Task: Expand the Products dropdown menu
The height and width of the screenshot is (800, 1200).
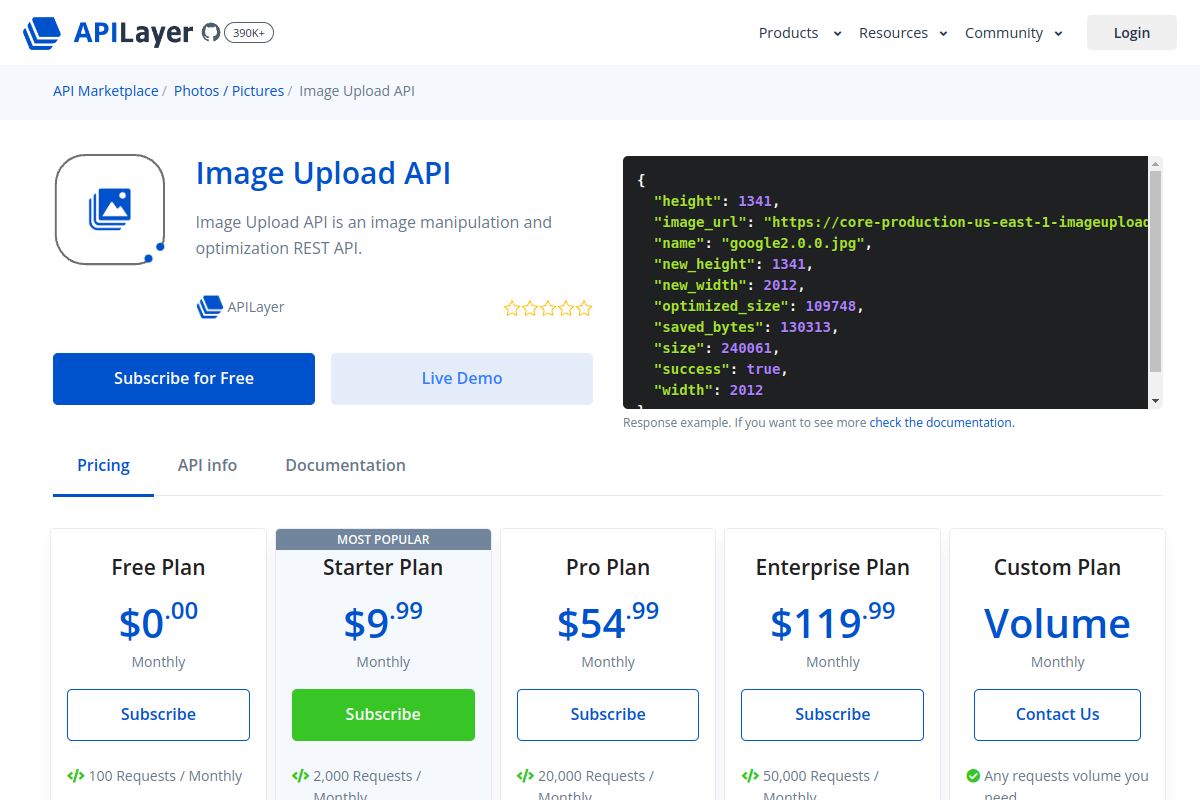Action: 800,33
